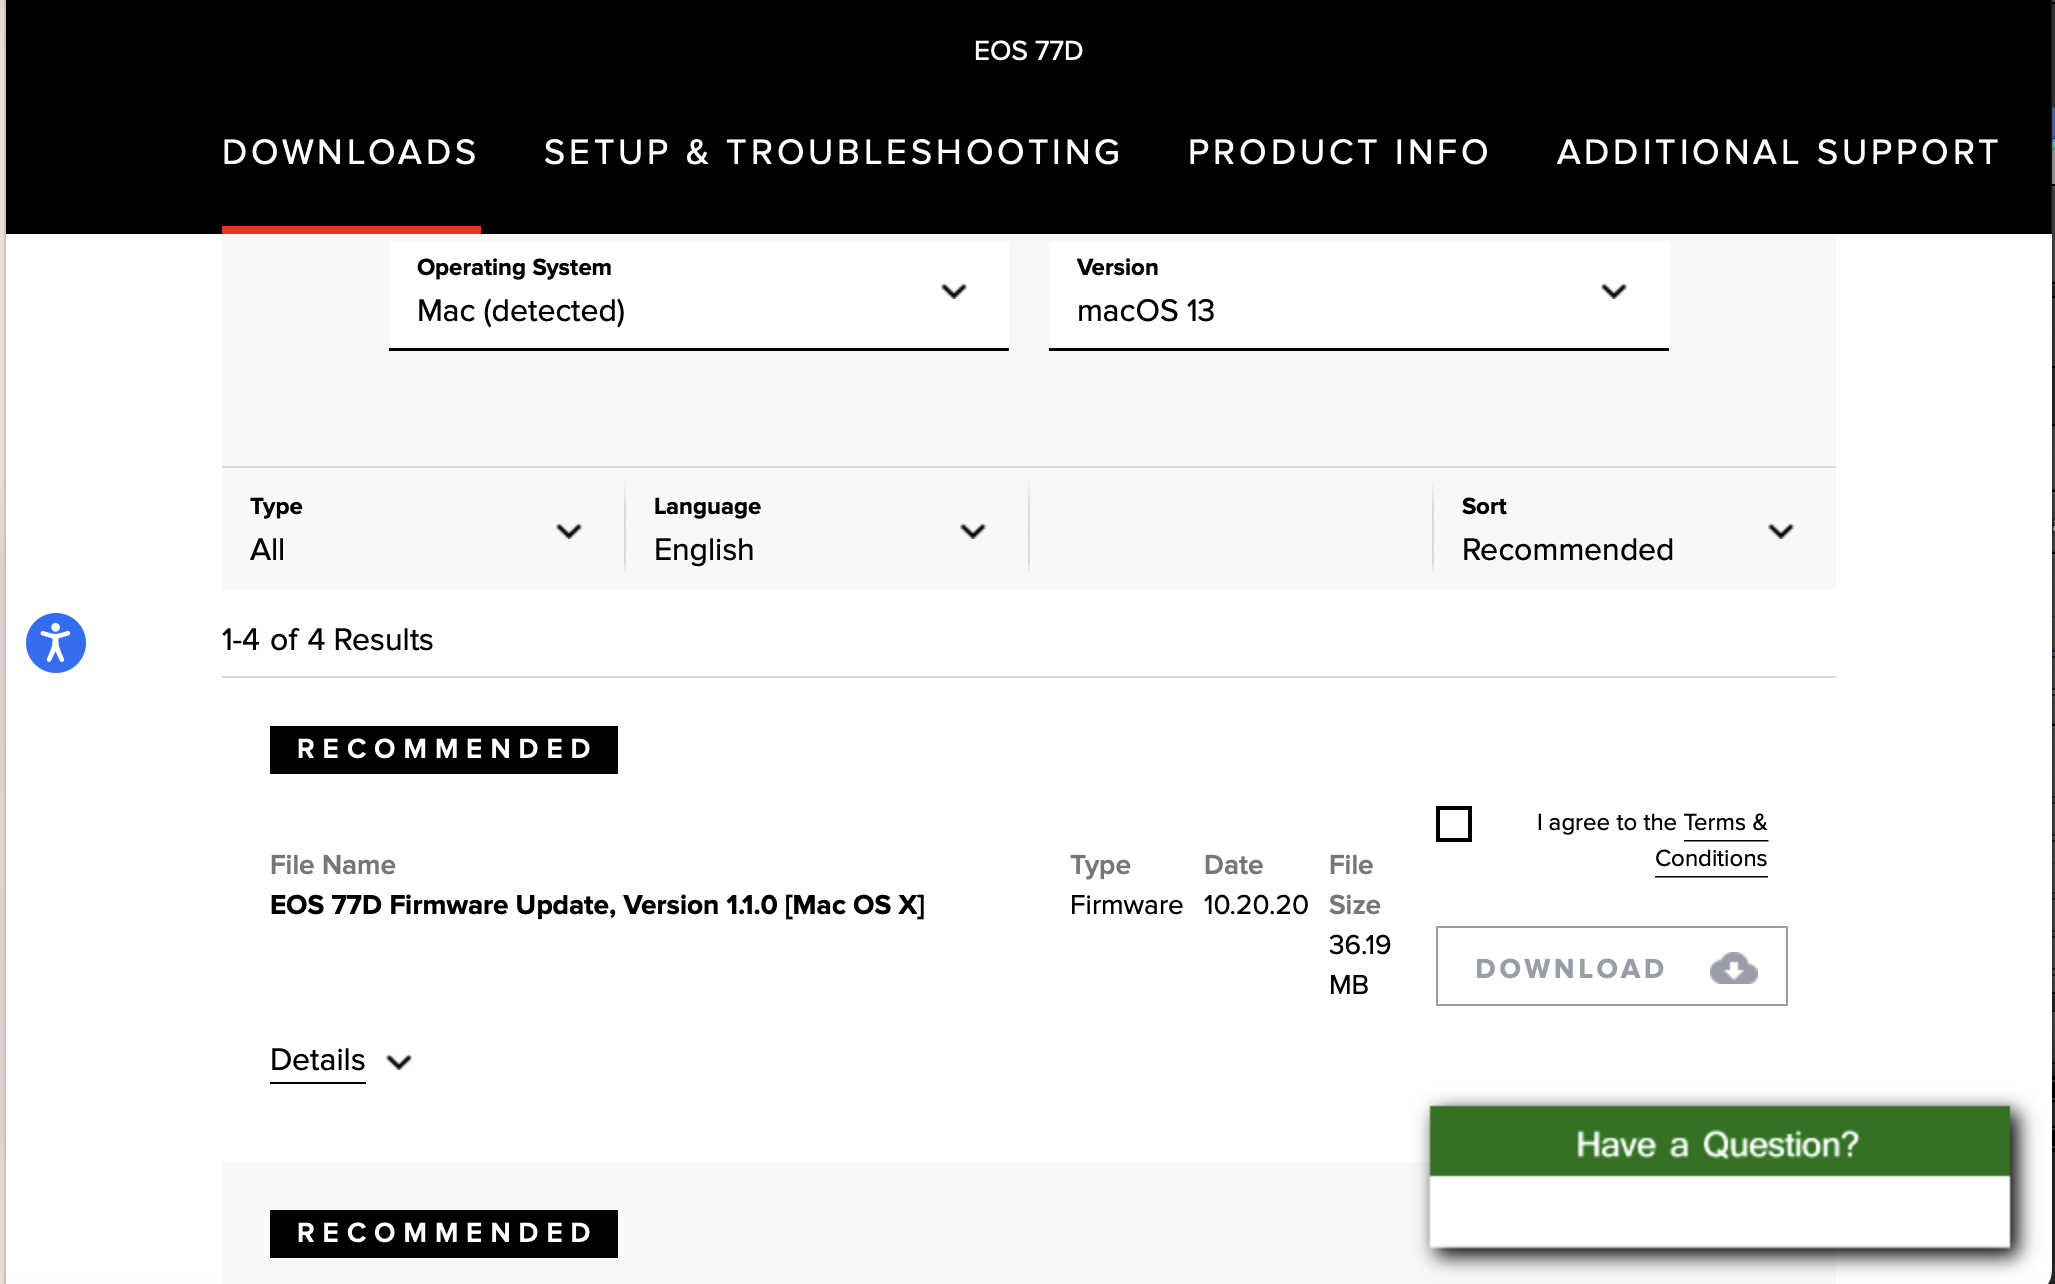Open the Product Info tab

(x=1339, y=152)
